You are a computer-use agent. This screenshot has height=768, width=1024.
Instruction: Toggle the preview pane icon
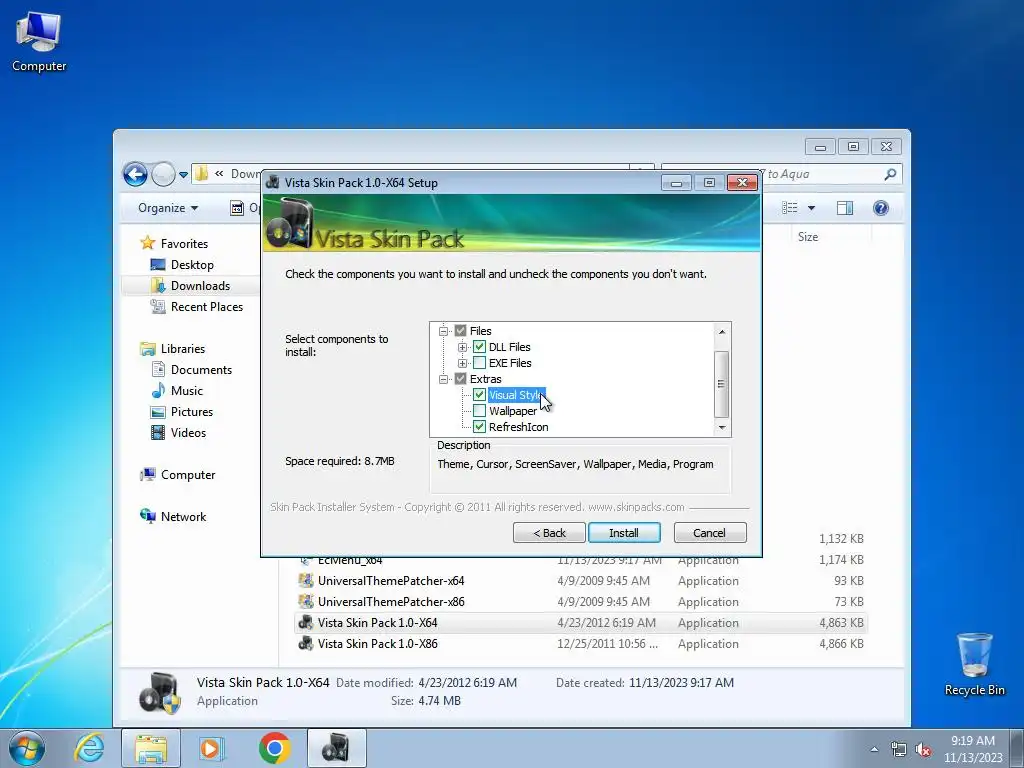[x=844, y=208]
